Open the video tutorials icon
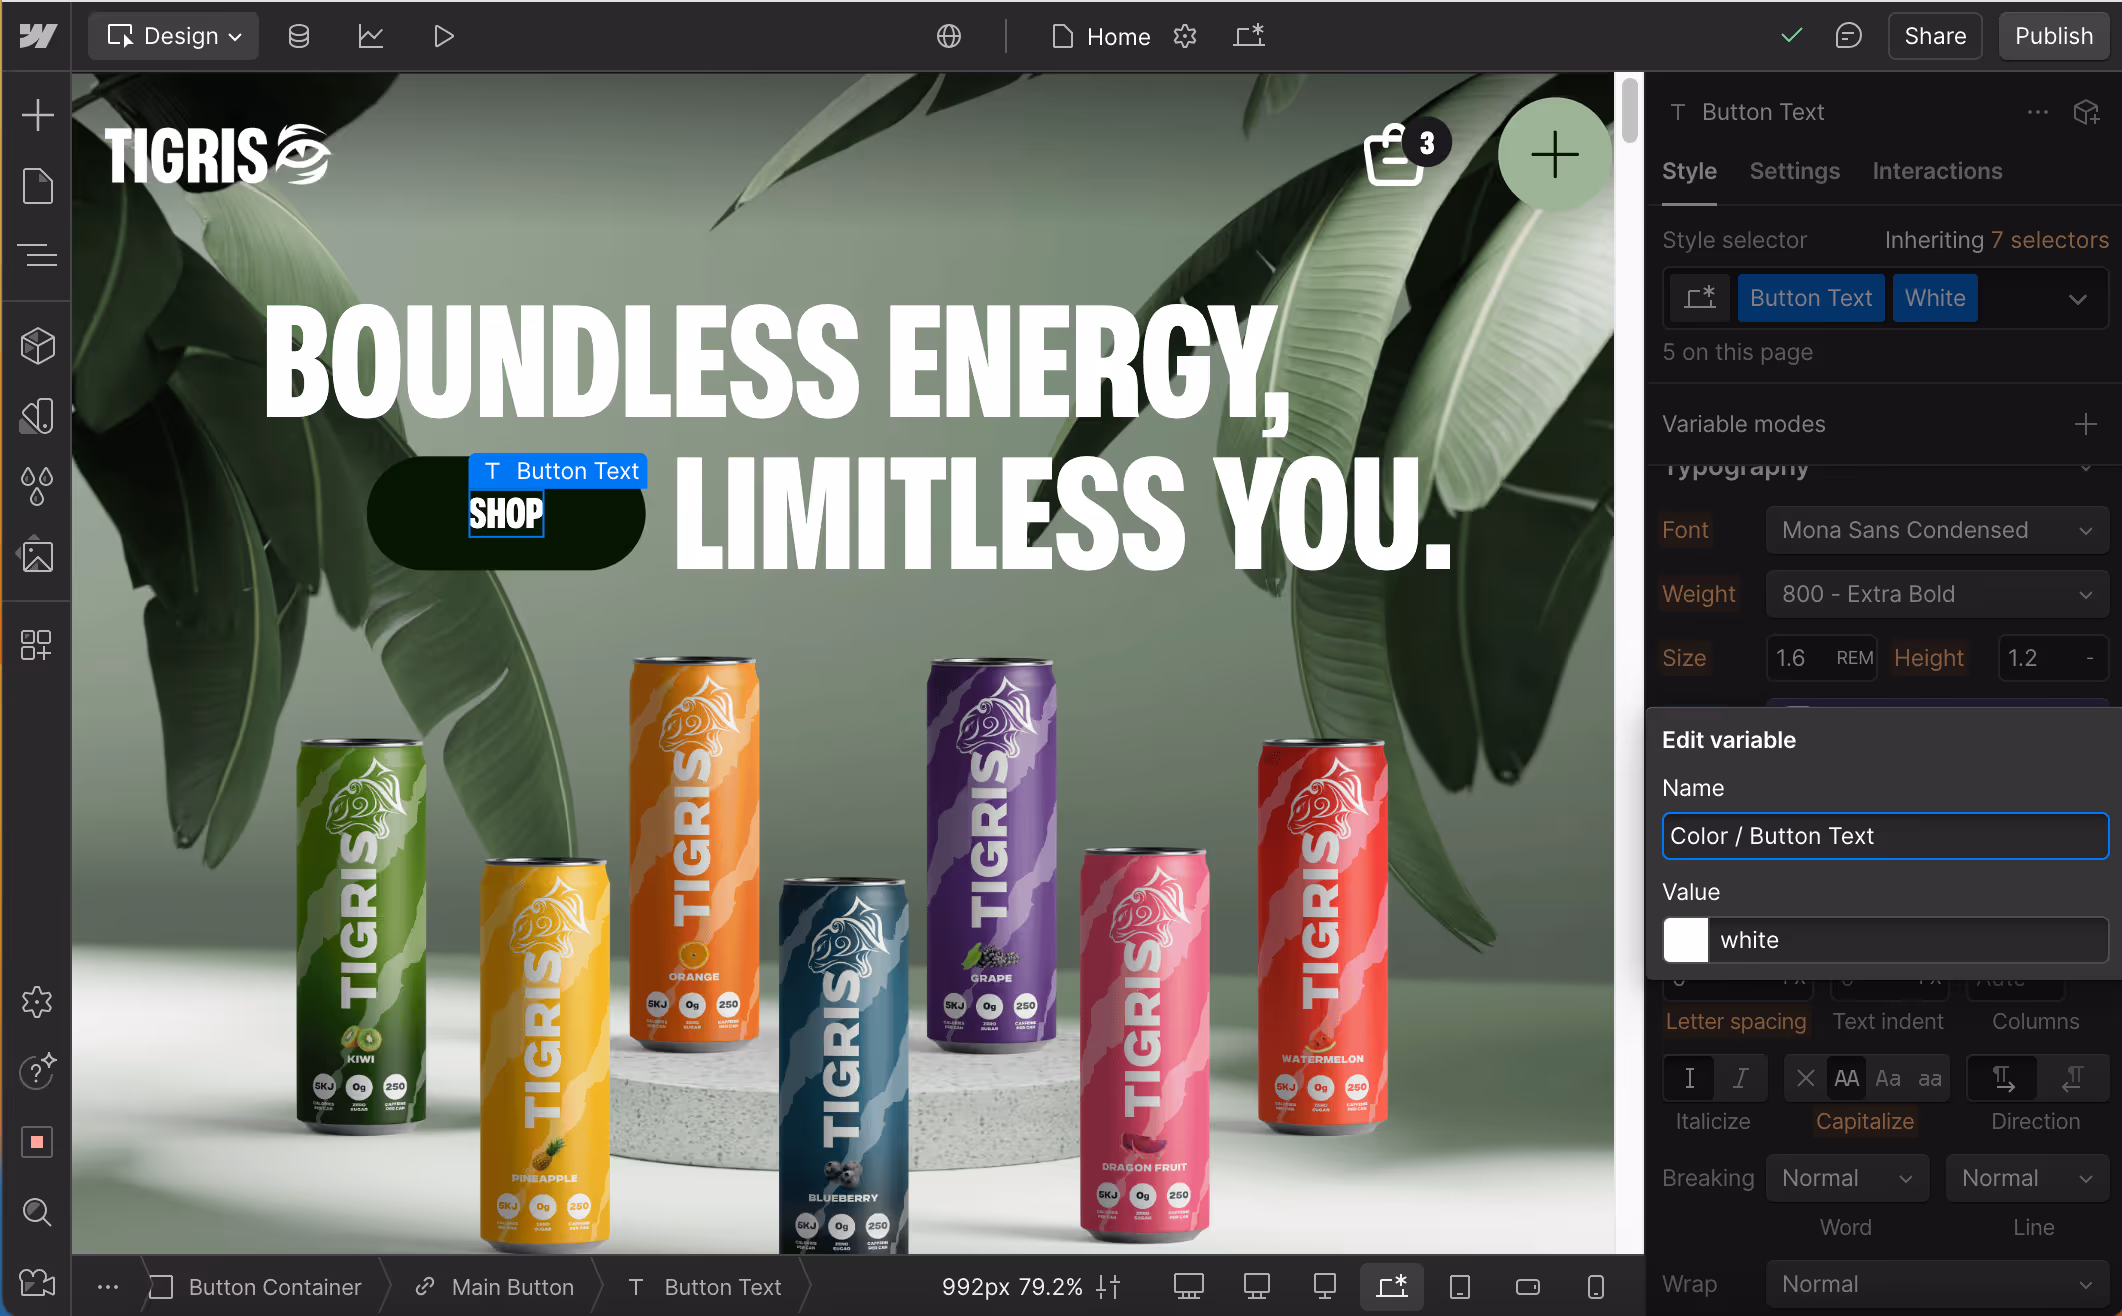 (37, 1282)
